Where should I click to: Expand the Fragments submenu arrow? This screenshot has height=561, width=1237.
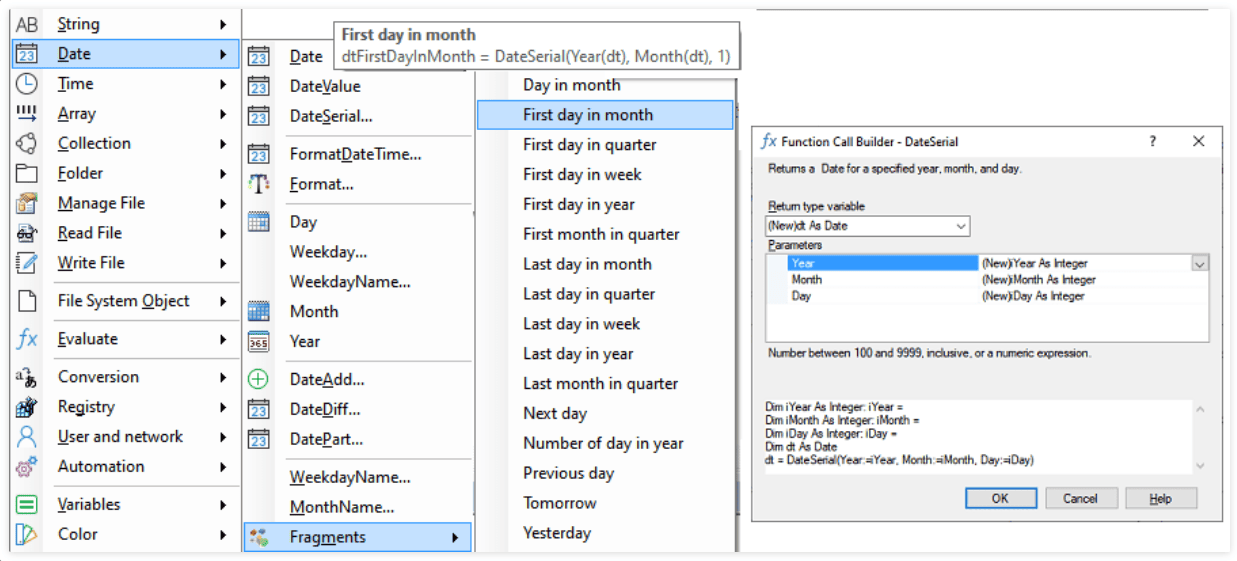point(456,537)
